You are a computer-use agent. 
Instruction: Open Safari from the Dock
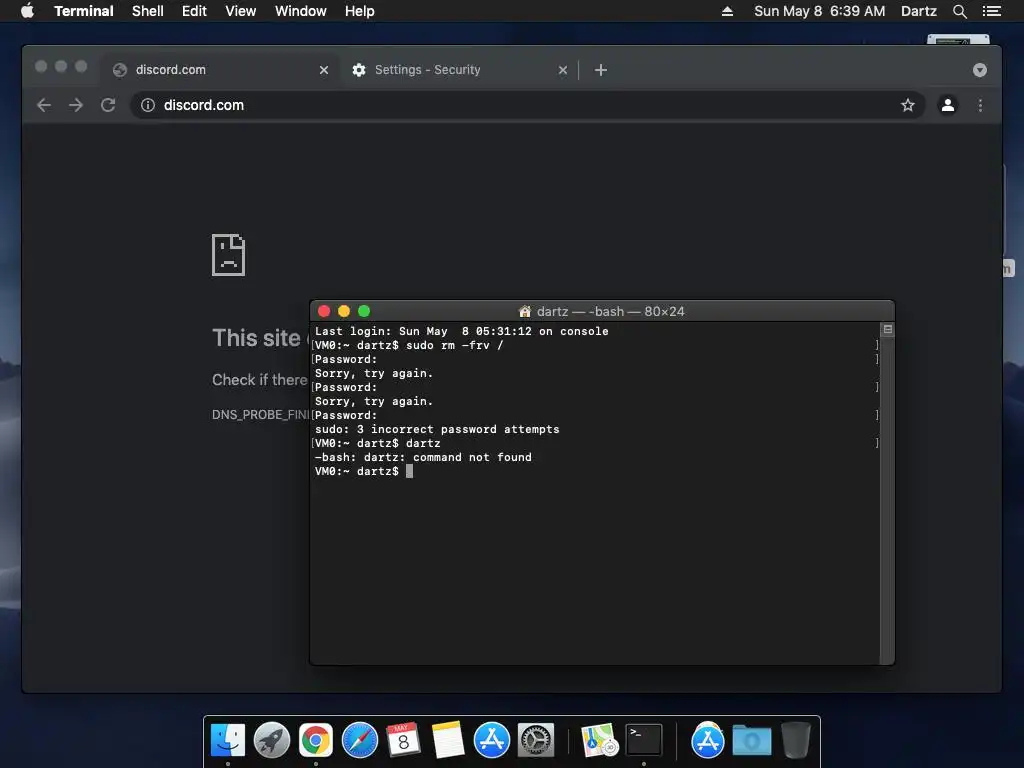[x=360, y=741]
